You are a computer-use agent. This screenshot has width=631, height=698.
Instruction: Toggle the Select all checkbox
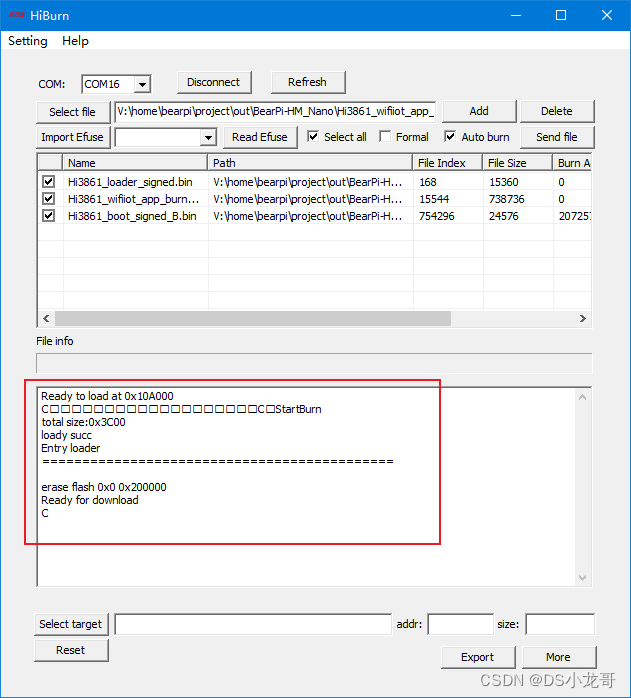point(313,136)
